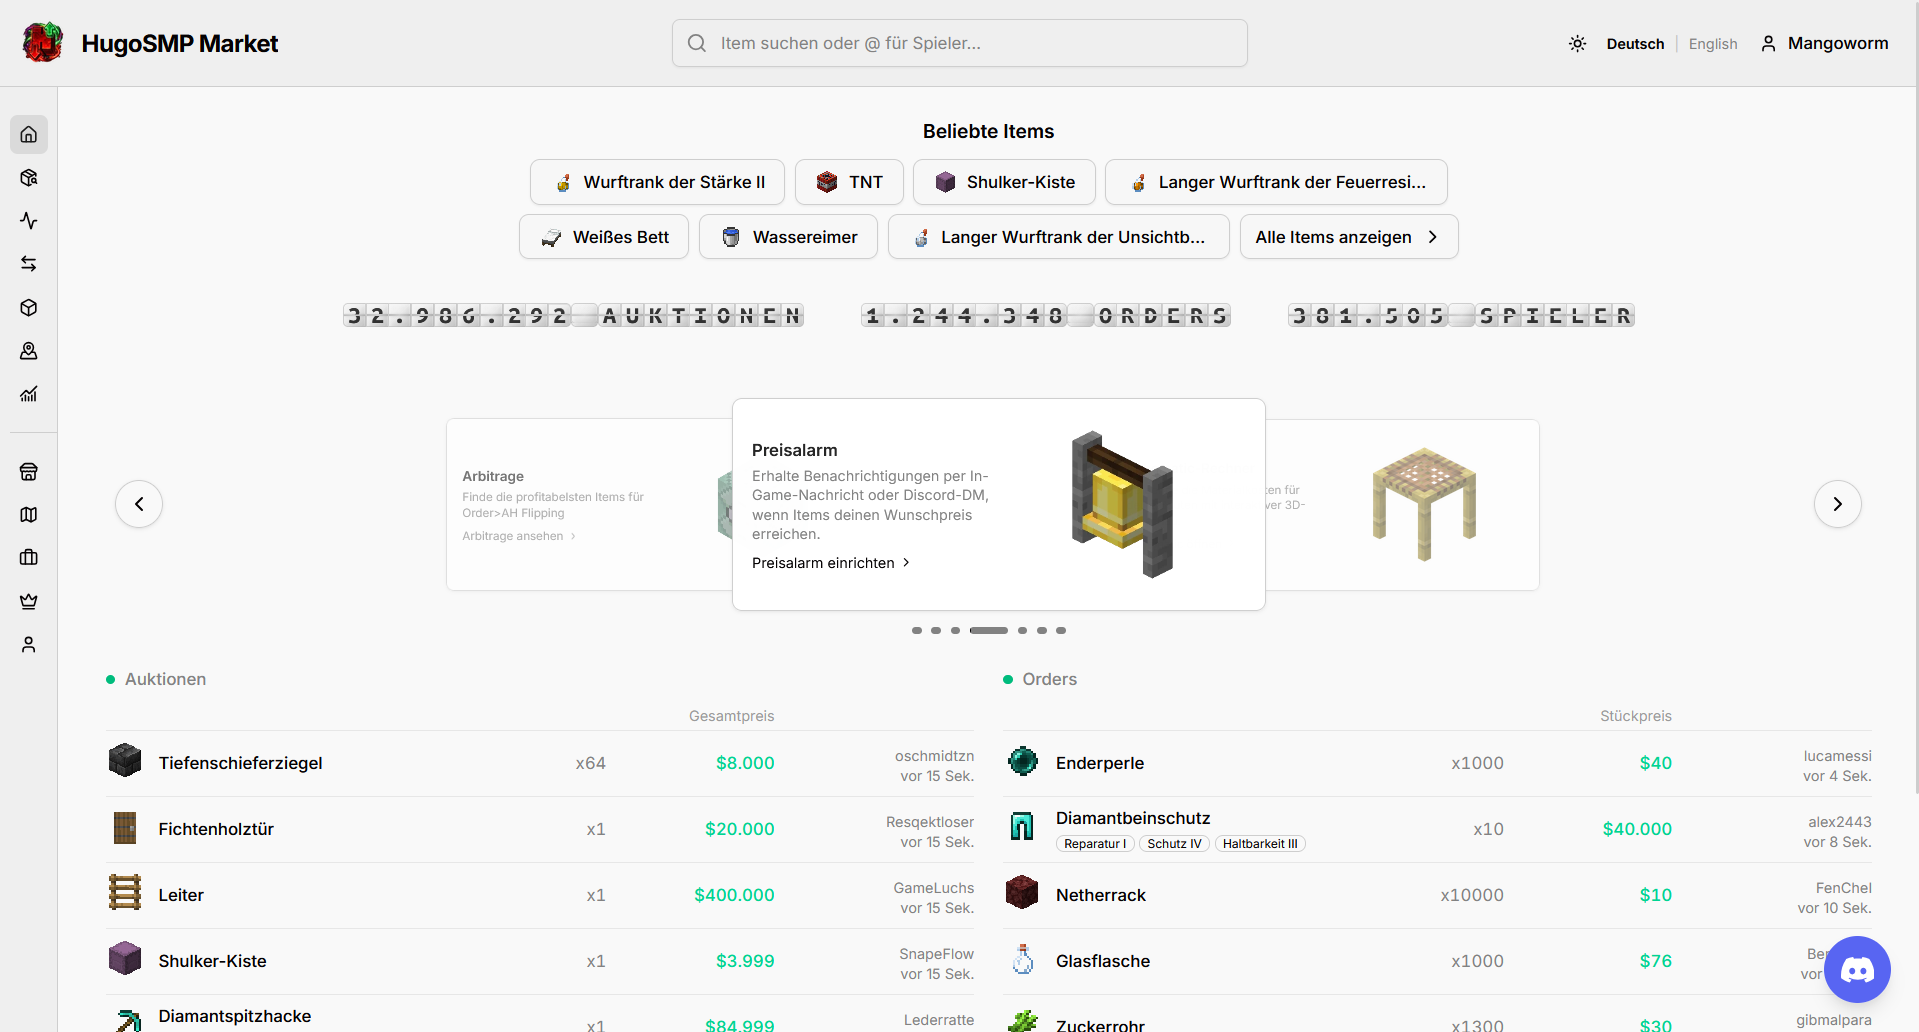
Task: Select the TNT popular item chip
Action: pos(849,182)
